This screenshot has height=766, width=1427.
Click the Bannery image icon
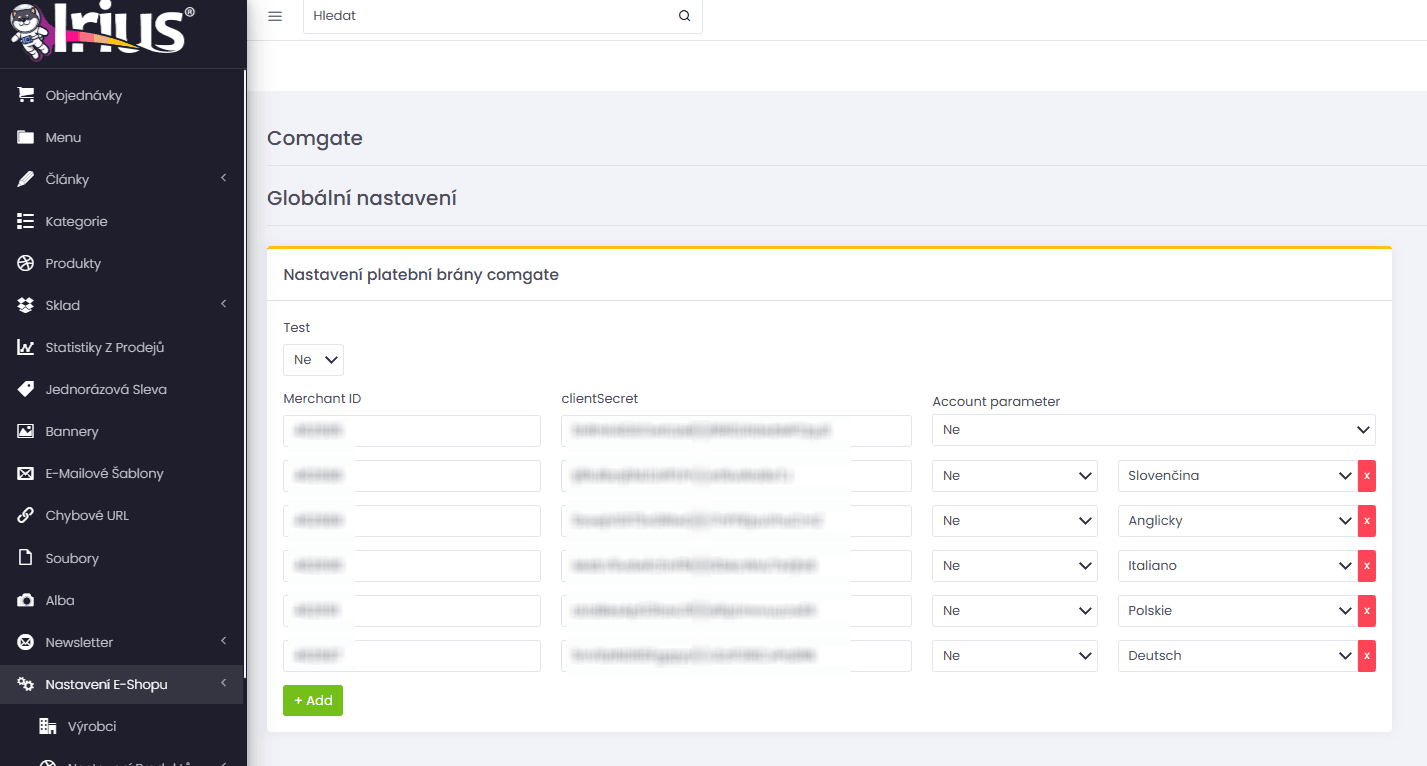[26, 431]
